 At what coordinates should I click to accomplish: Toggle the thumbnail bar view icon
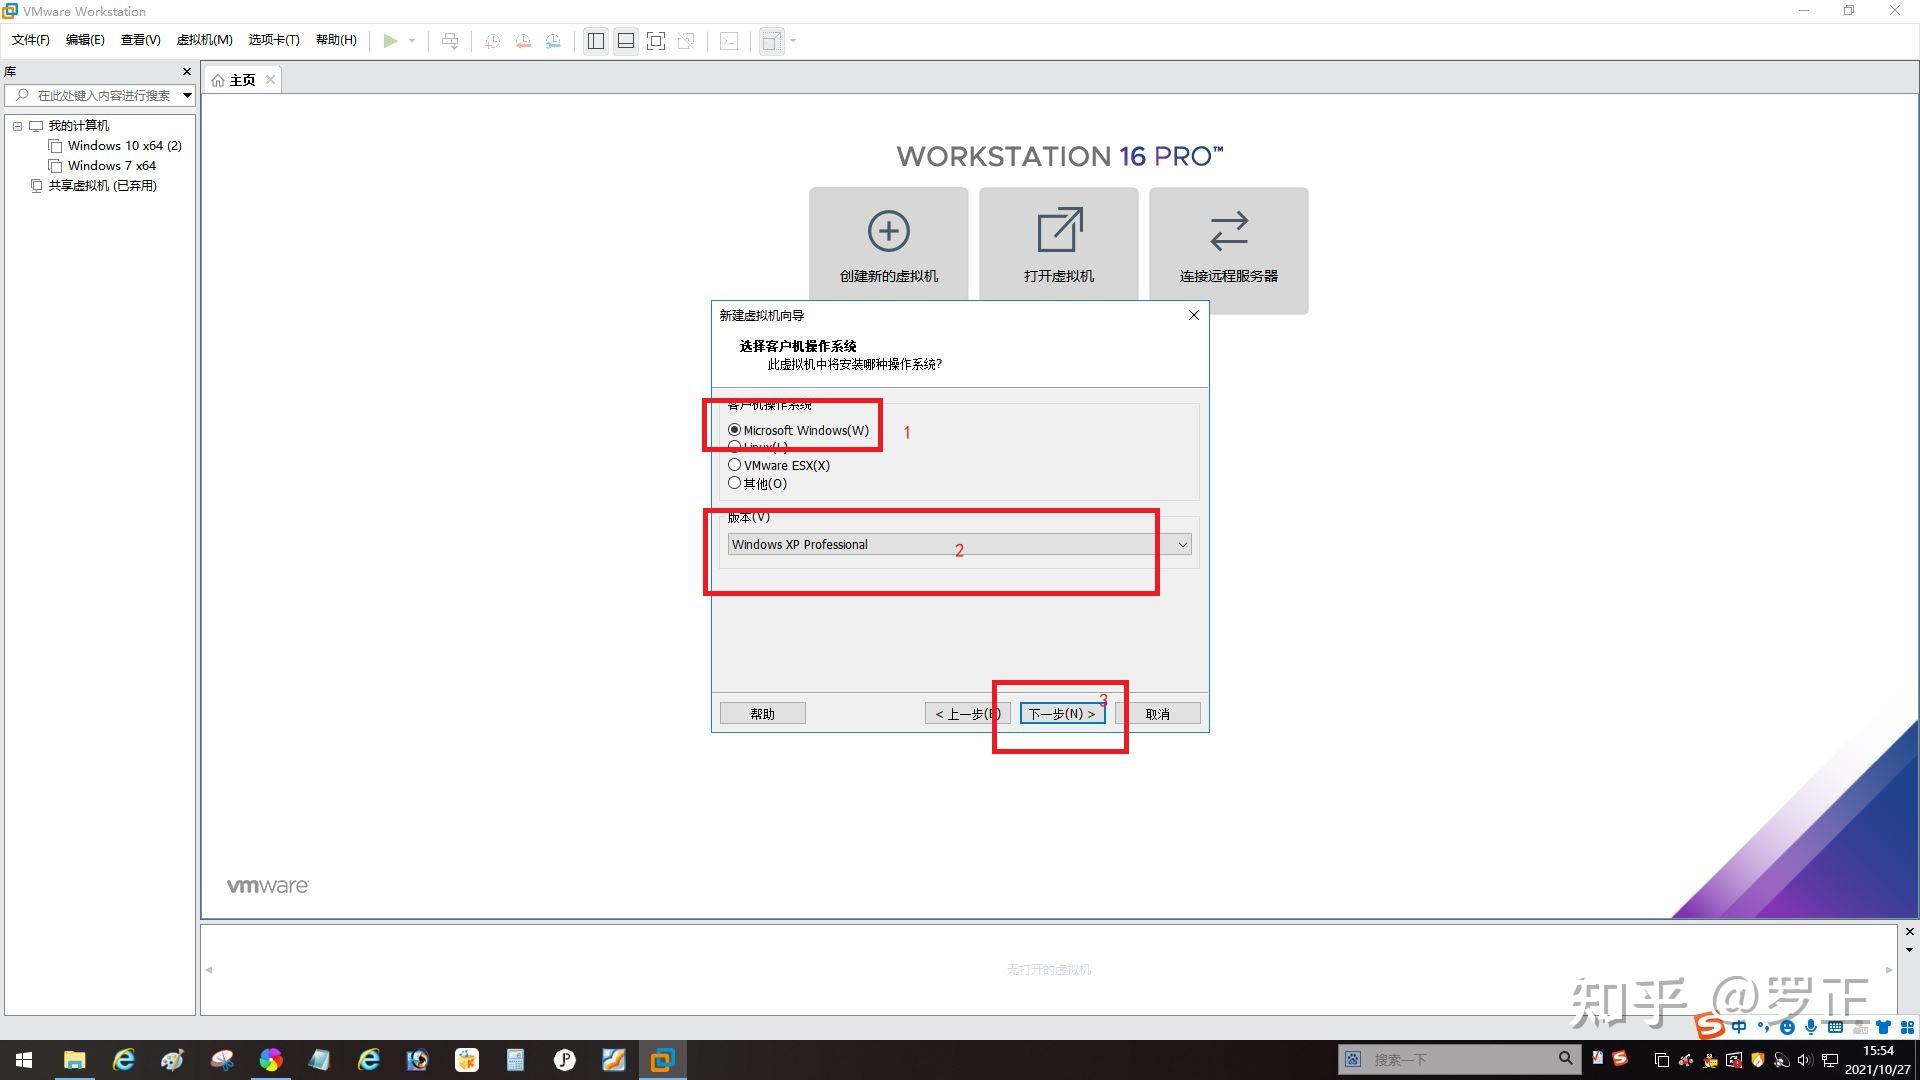tap(626, 41)
